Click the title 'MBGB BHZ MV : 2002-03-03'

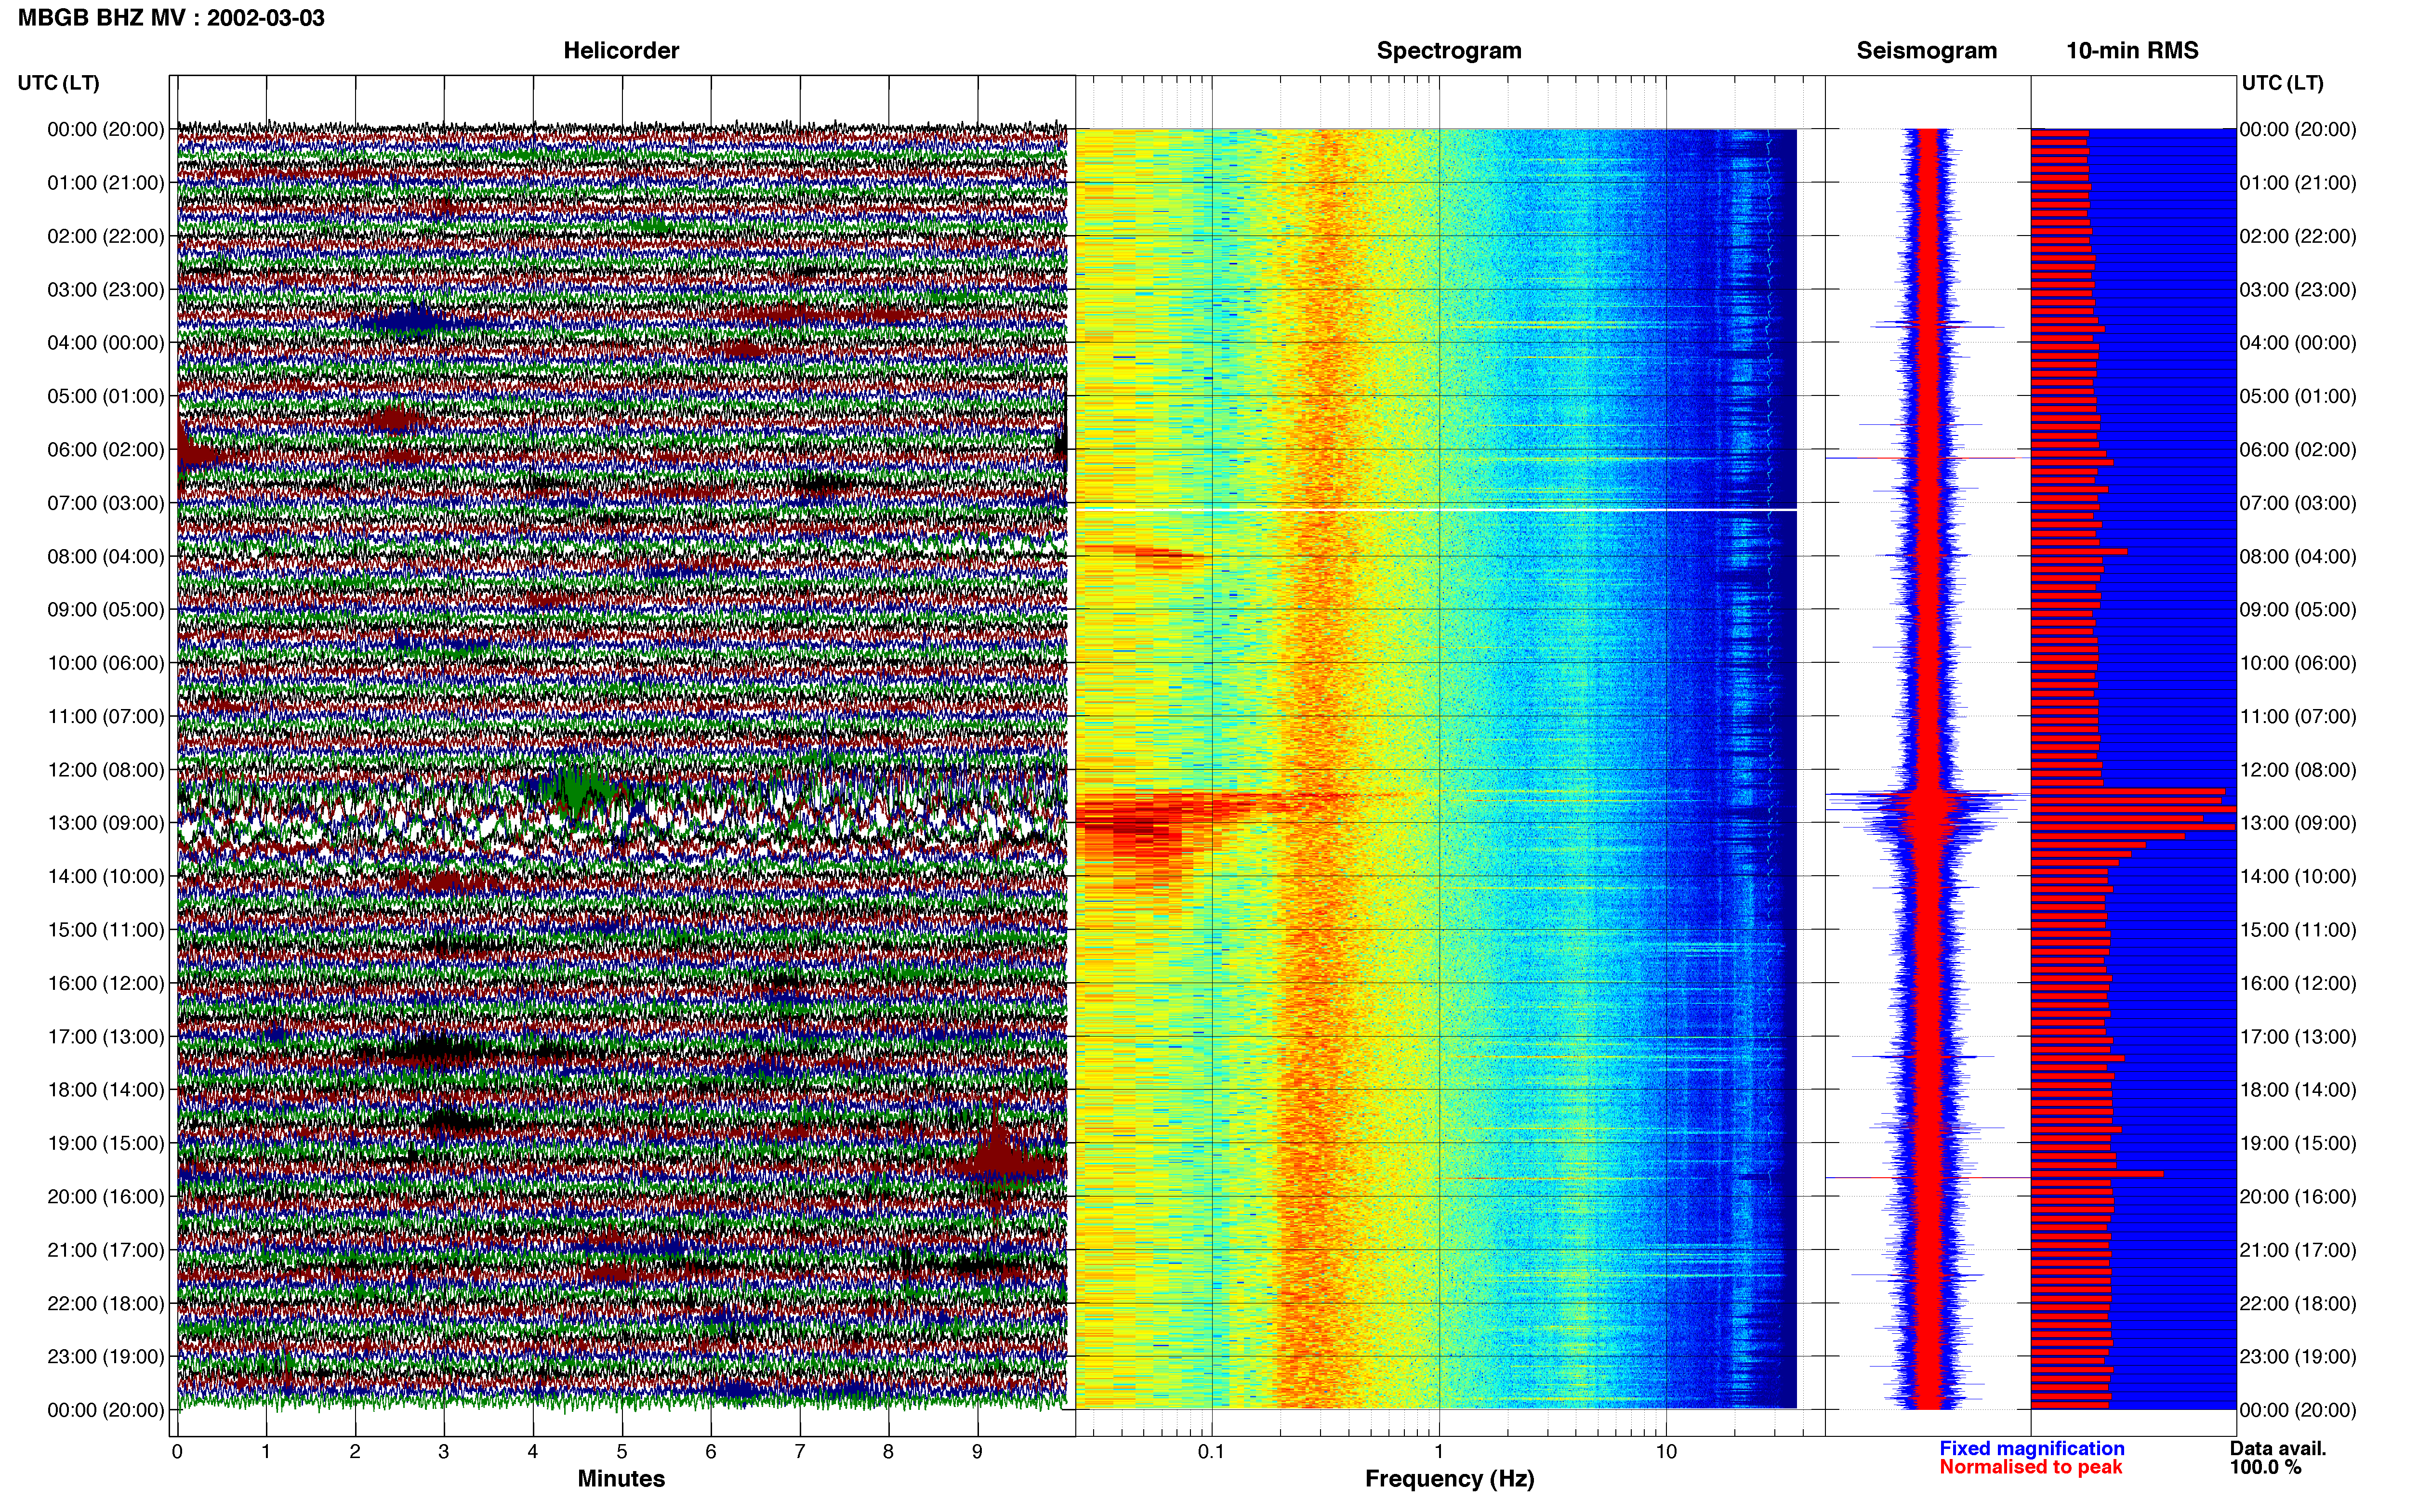[171, 18]
